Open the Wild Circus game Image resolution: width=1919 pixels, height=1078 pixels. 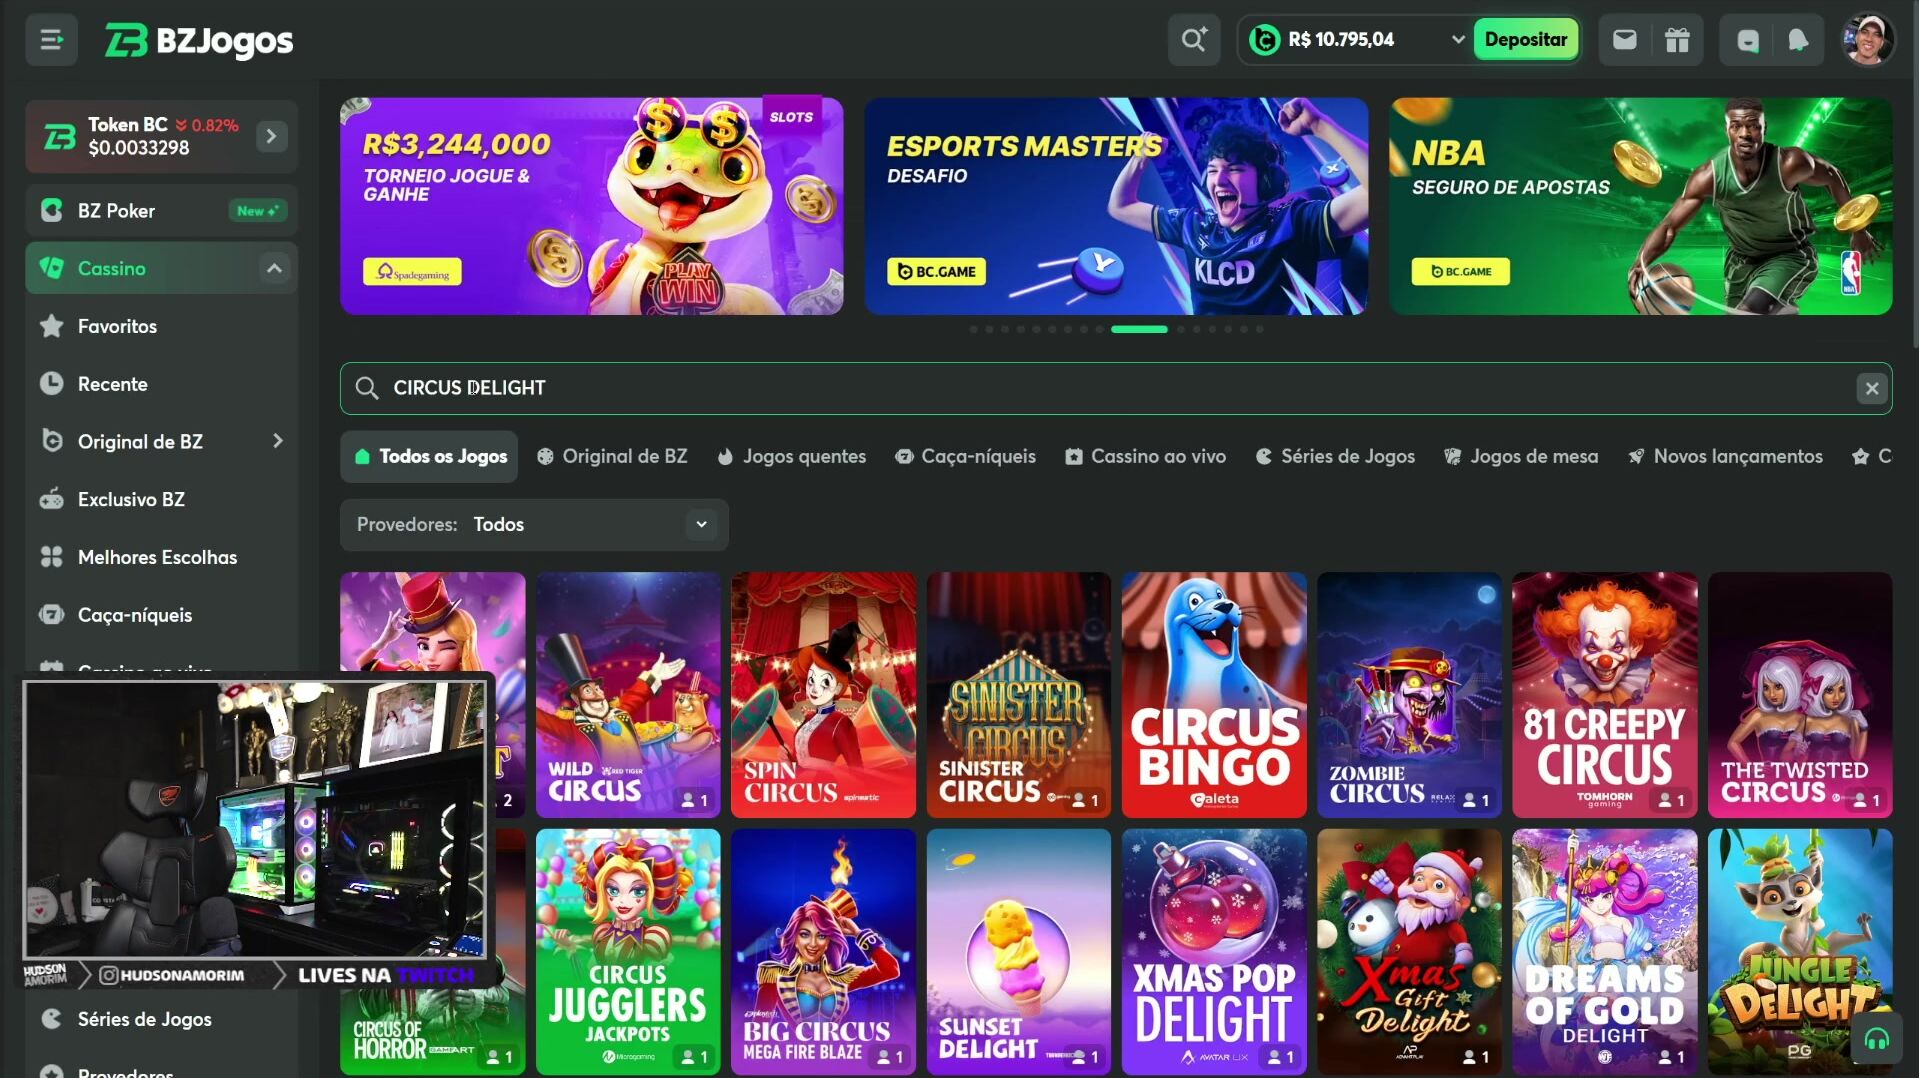(x=628, y=695)
